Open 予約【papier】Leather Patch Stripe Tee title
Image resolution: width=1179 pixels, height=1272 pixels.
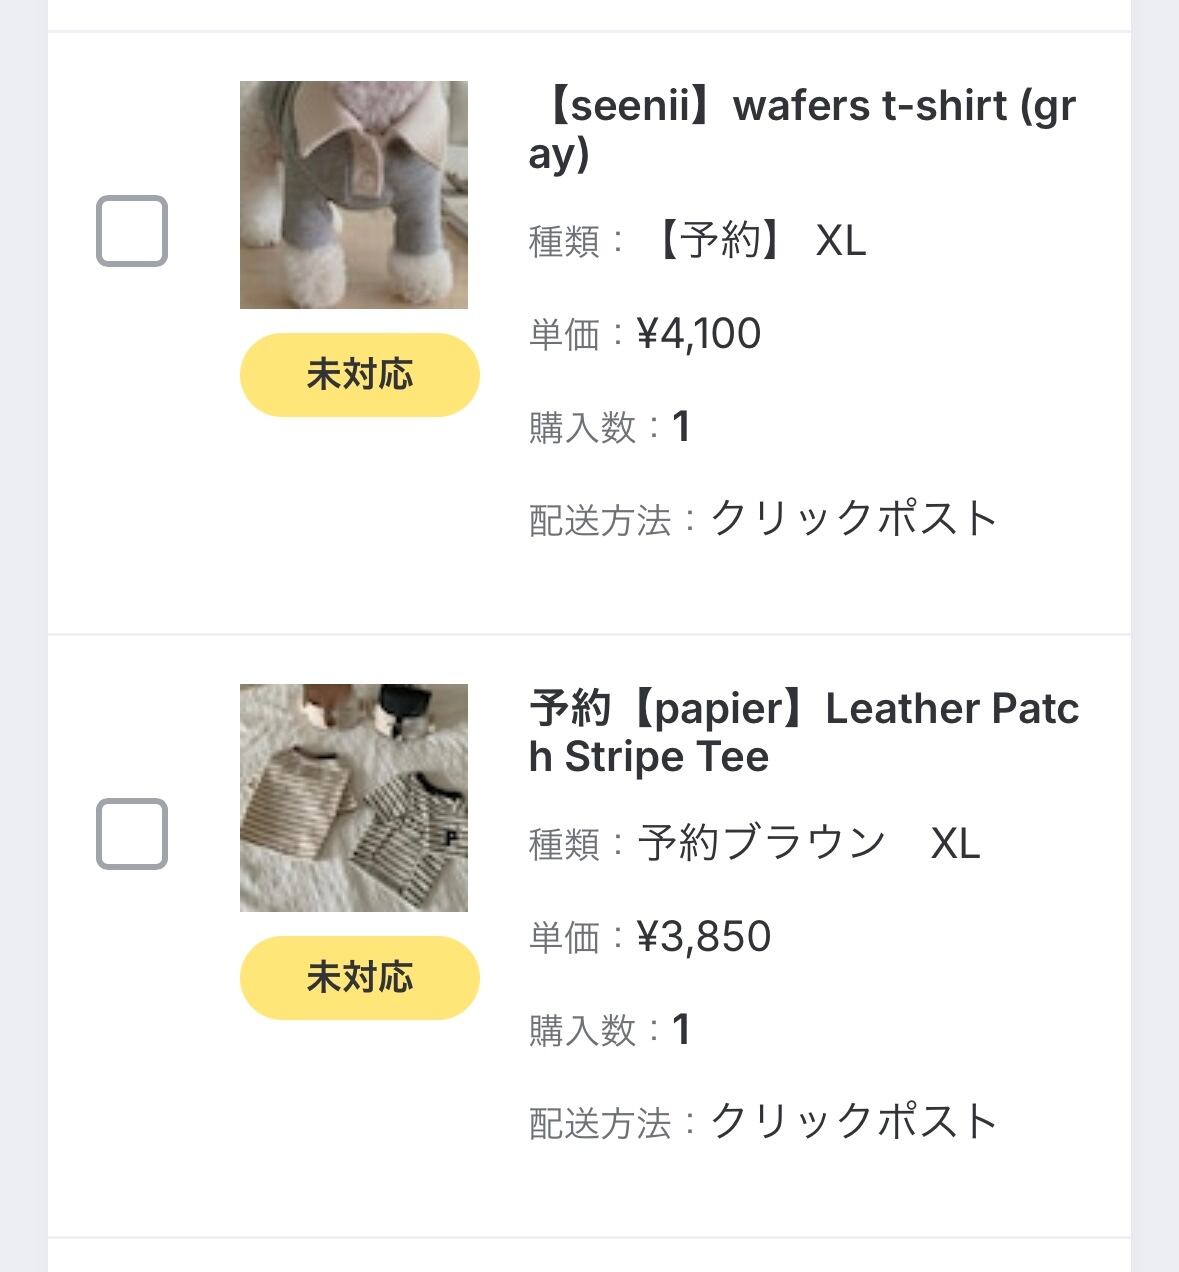coord(803,732)
